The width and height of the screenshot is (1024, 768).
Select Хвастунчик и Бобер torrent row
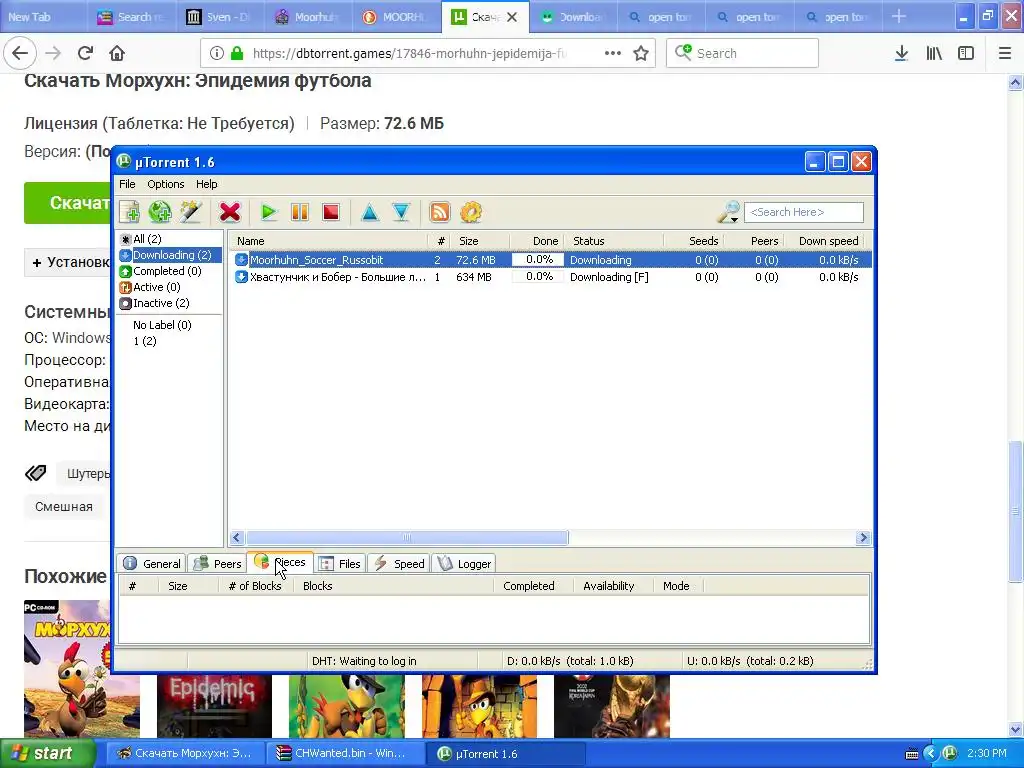point(550,277)
